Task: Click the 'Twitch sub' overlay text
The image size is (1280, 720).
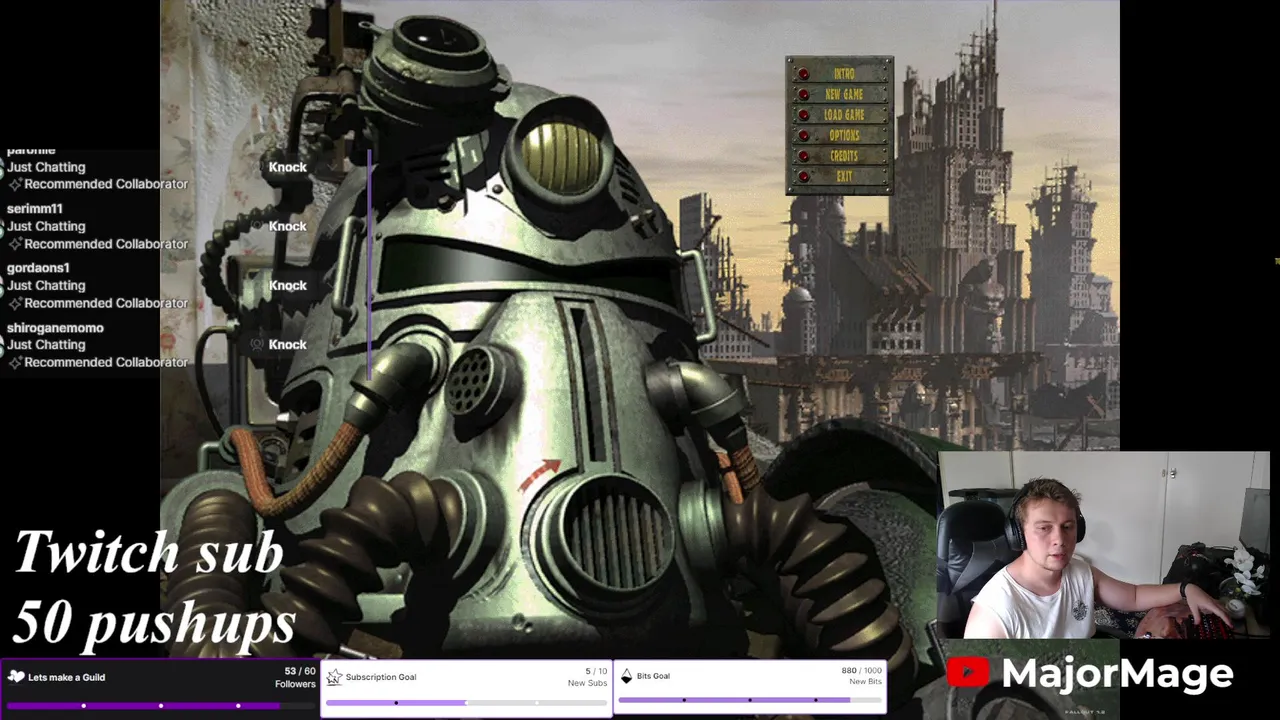Action: point(149,552)
